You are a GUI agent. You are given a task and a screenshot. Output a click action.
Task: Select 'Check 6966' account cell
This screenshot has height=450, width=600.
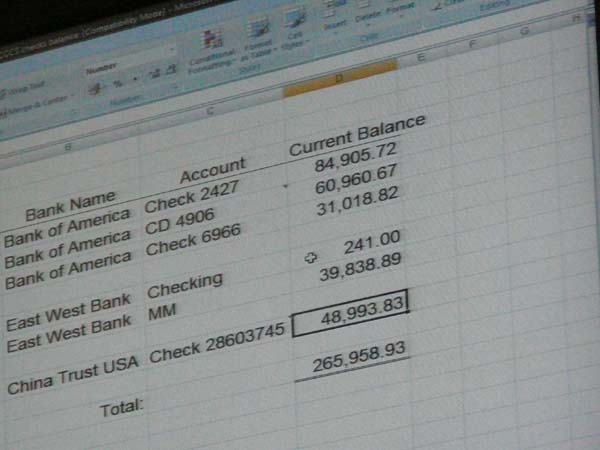click(x=193, y=240)
